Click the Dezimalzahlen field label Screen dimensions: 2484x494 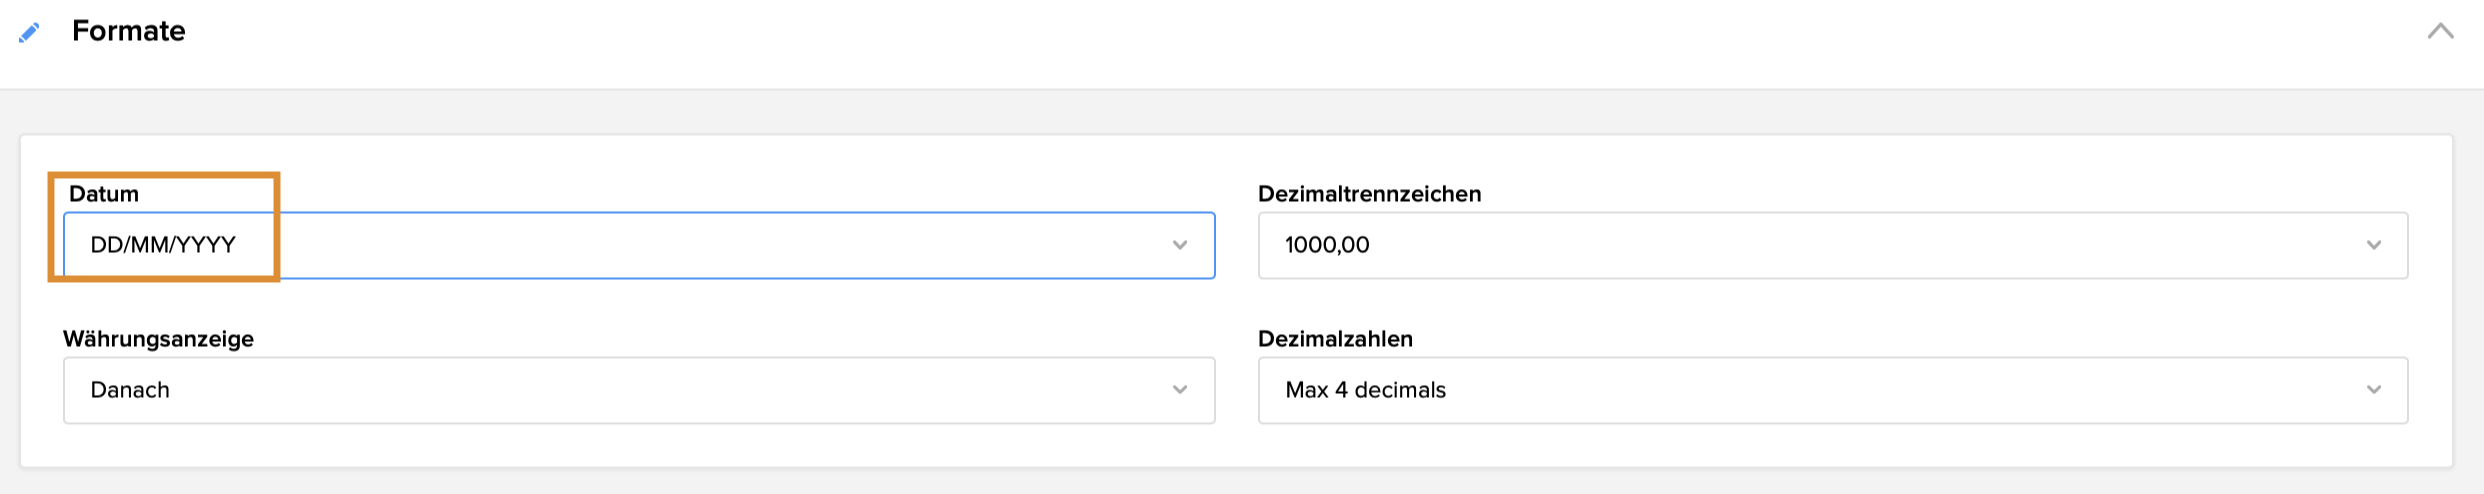(1335, 339)
